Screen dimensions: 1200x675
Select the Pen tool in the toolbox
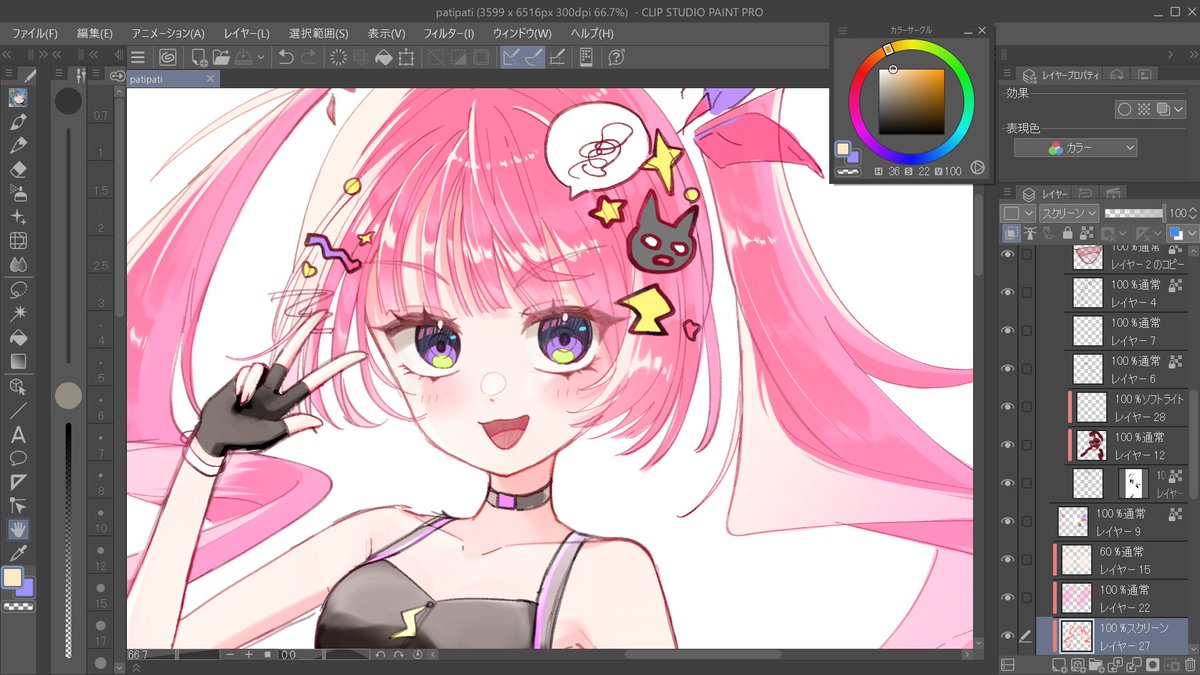(18, 122)
